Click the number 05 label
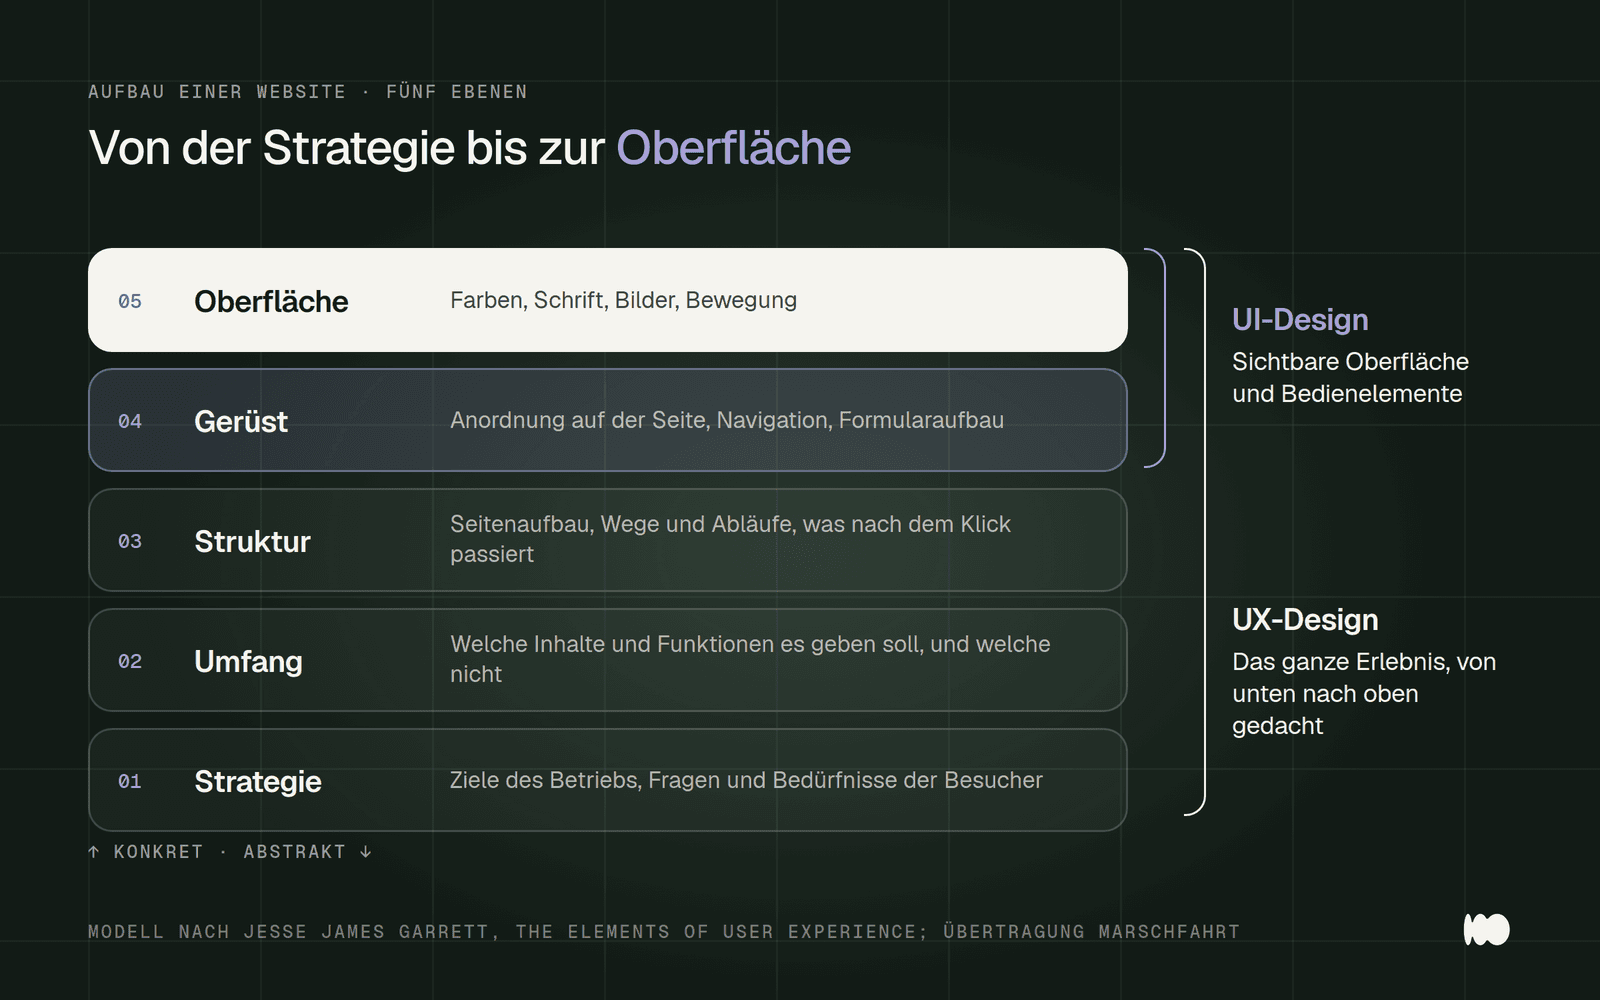 (x=130, y=301)
